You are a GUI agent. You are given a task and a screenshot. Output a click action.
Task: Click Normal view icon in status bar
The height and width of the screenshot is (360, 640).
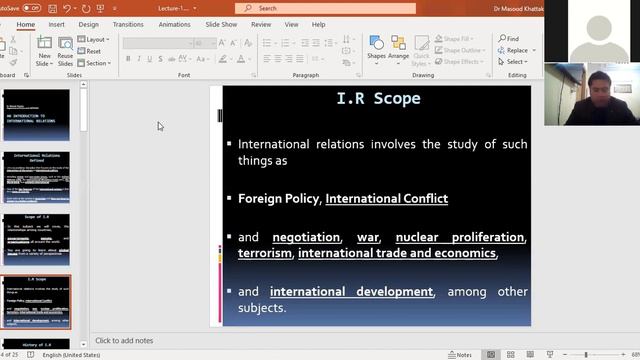(x=491, y=355)
